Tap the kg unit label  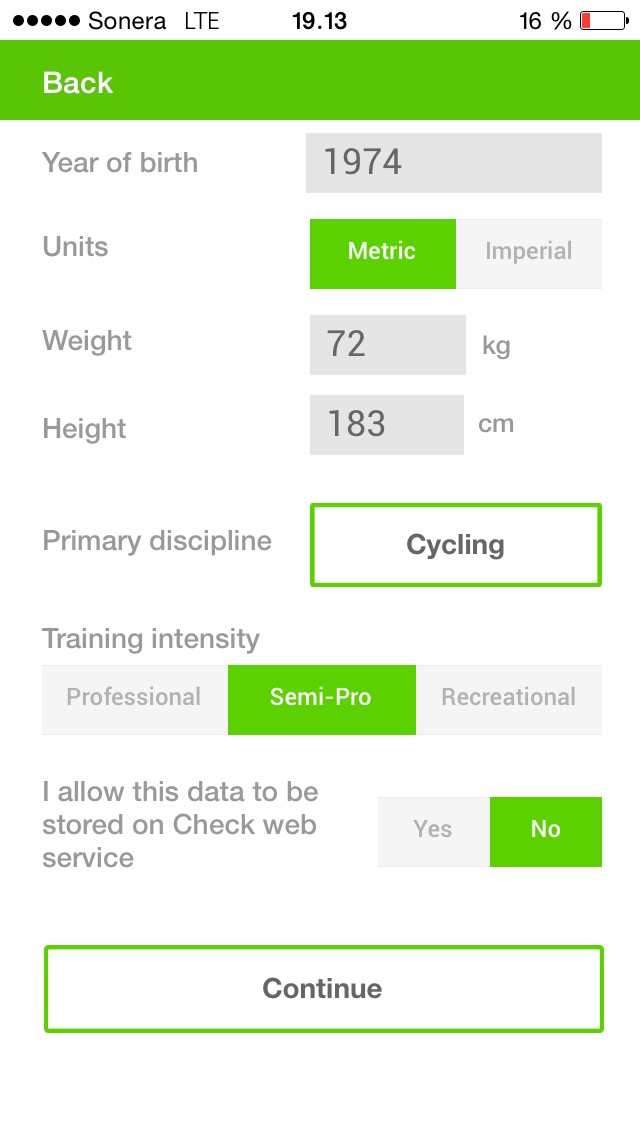click(x=496, y=346)
